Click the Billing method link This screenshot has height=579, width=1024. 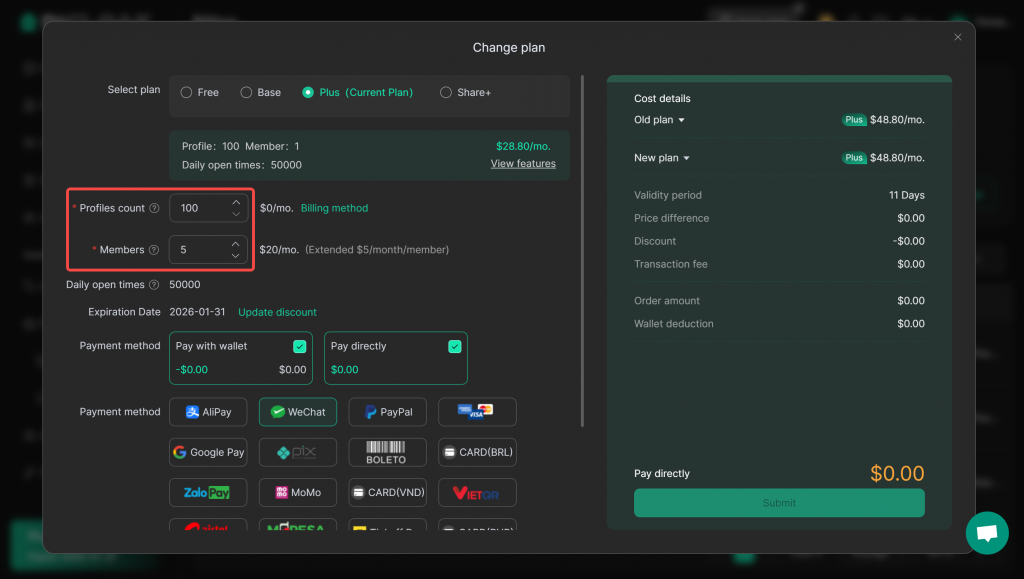[334, 208]
